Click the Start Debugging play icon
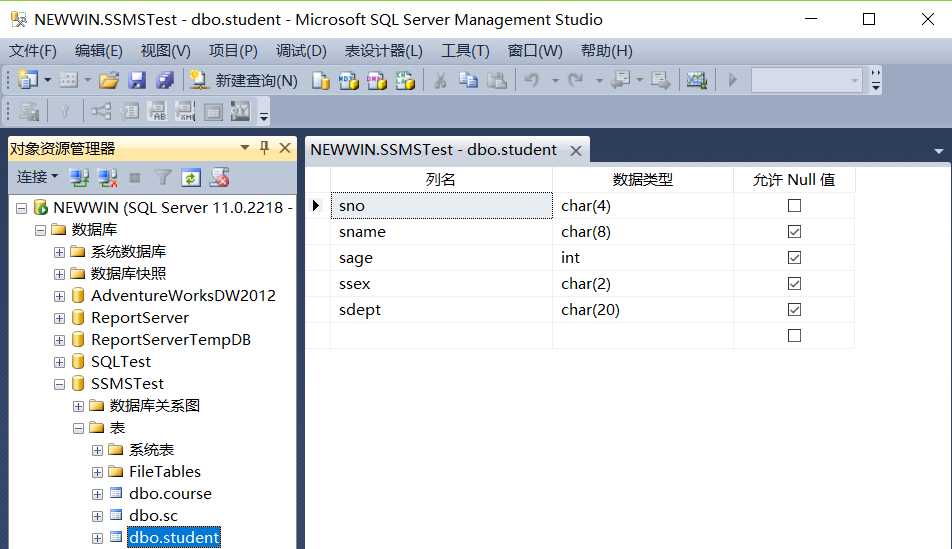Viewport: 952px width, 549px height. pos(732,80)
